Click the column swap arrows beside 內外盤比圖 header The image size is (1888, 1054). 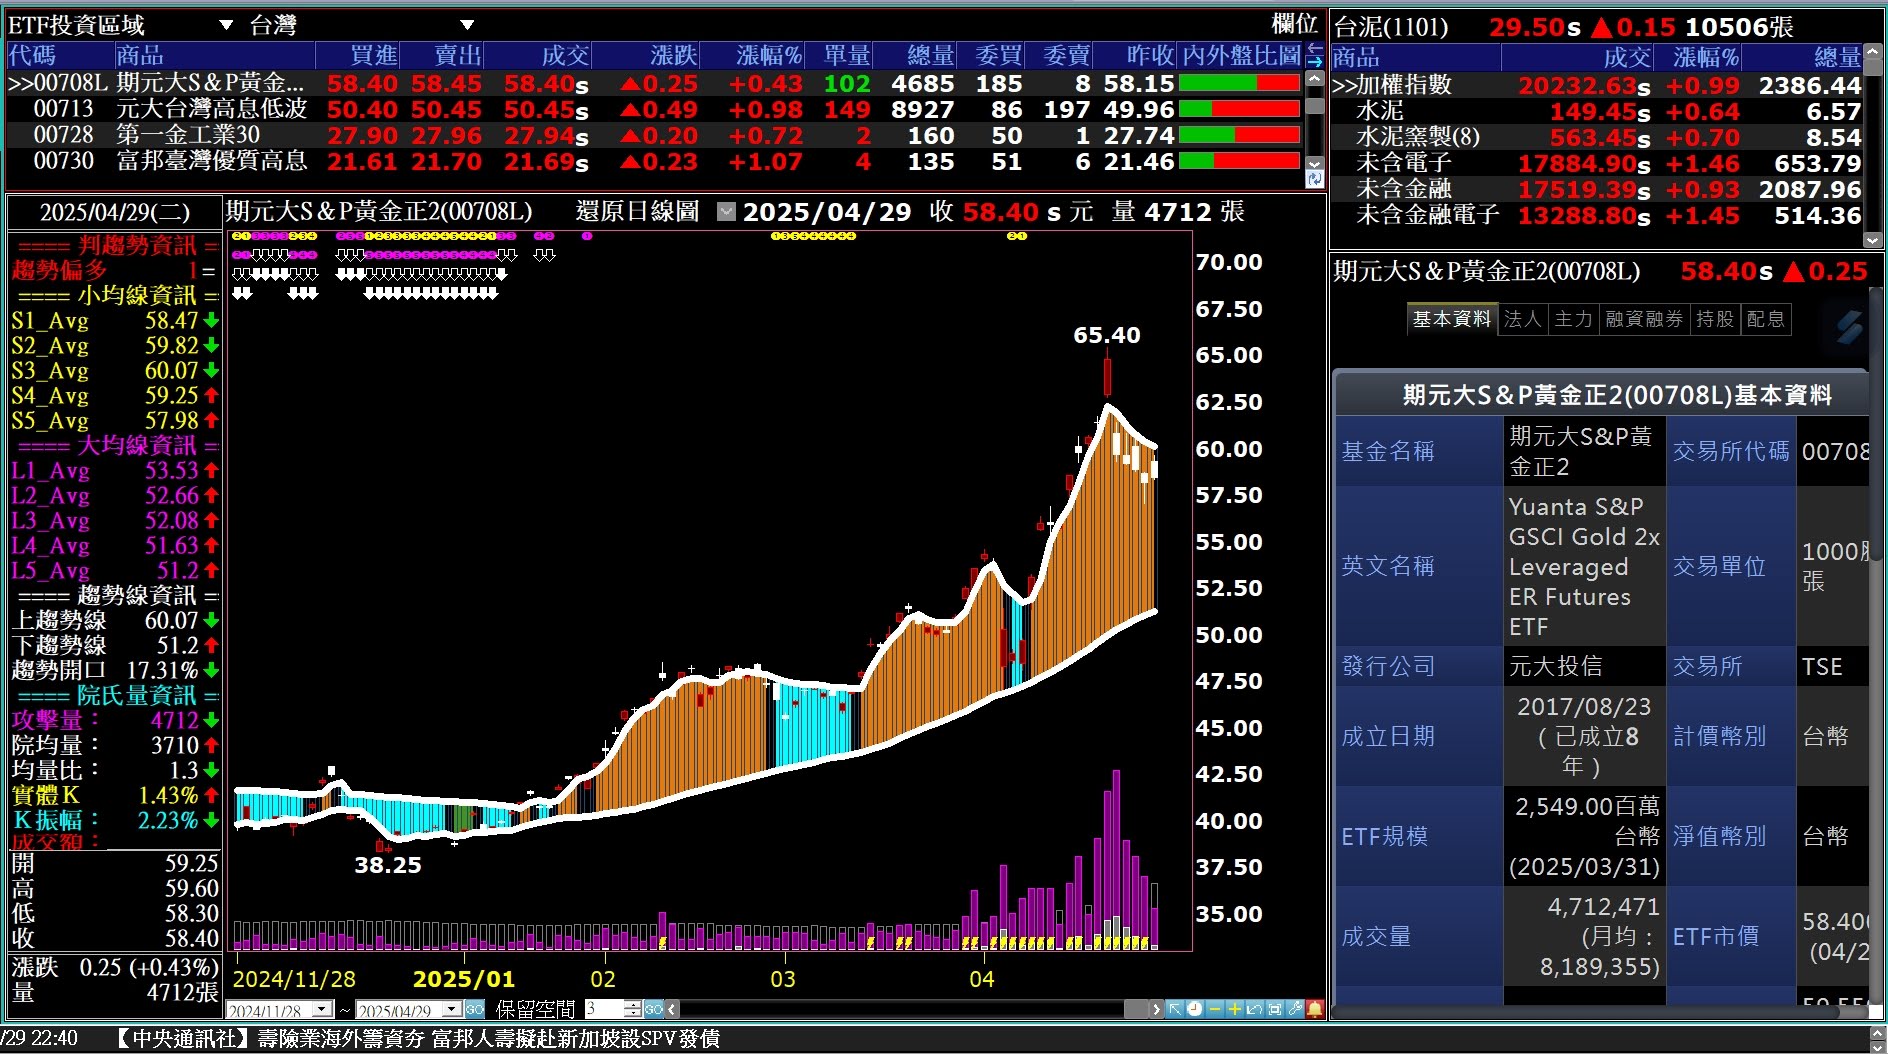point(1314,55)
